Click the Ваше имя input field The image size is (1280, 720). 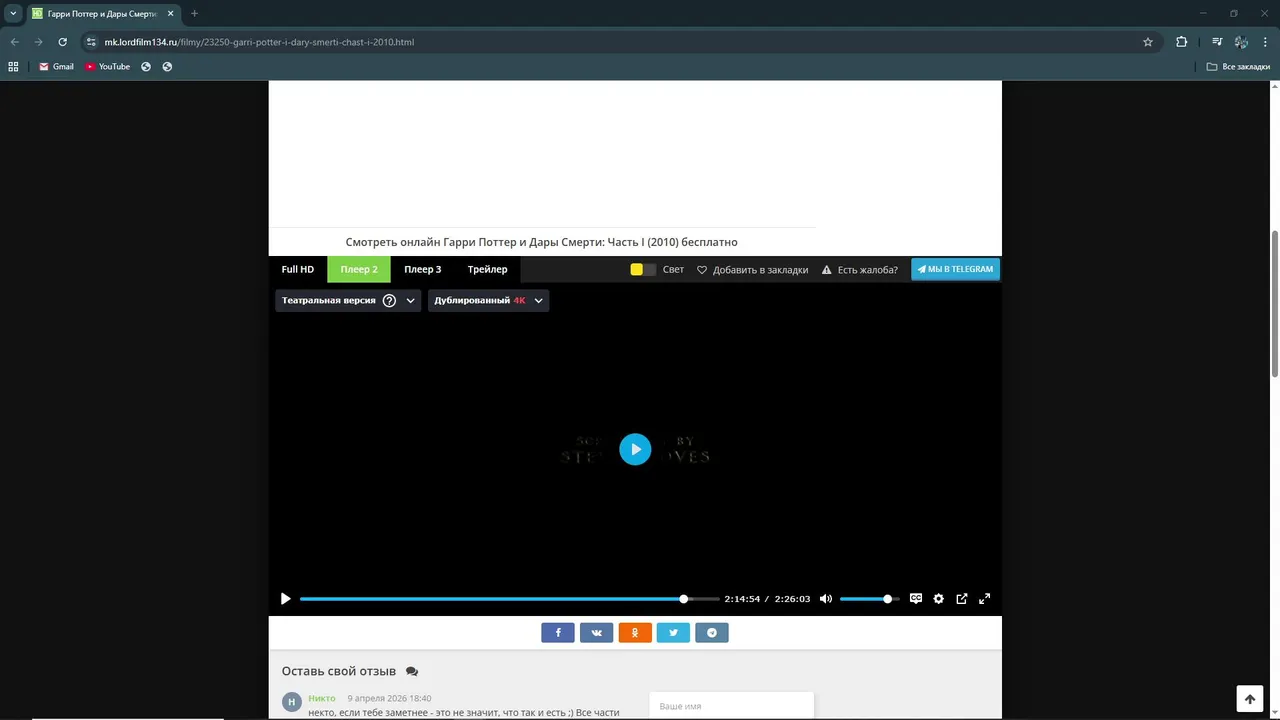tap(731, 706)
